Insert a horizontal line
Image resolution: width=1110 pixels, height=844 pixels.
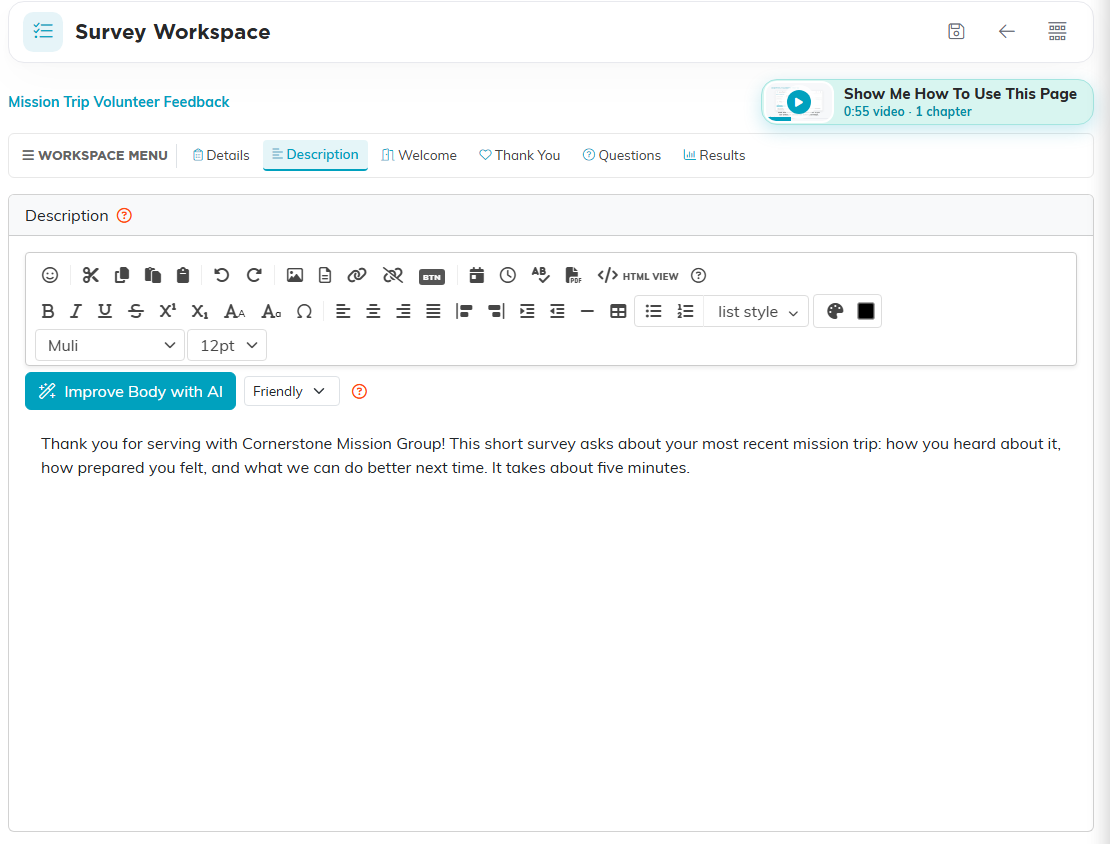pos(588,311)
